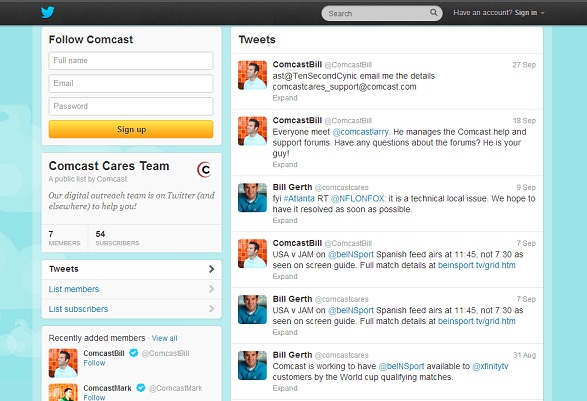Open the List members tab
This screenshot has height=401, width=587.
tap(131, 289)
